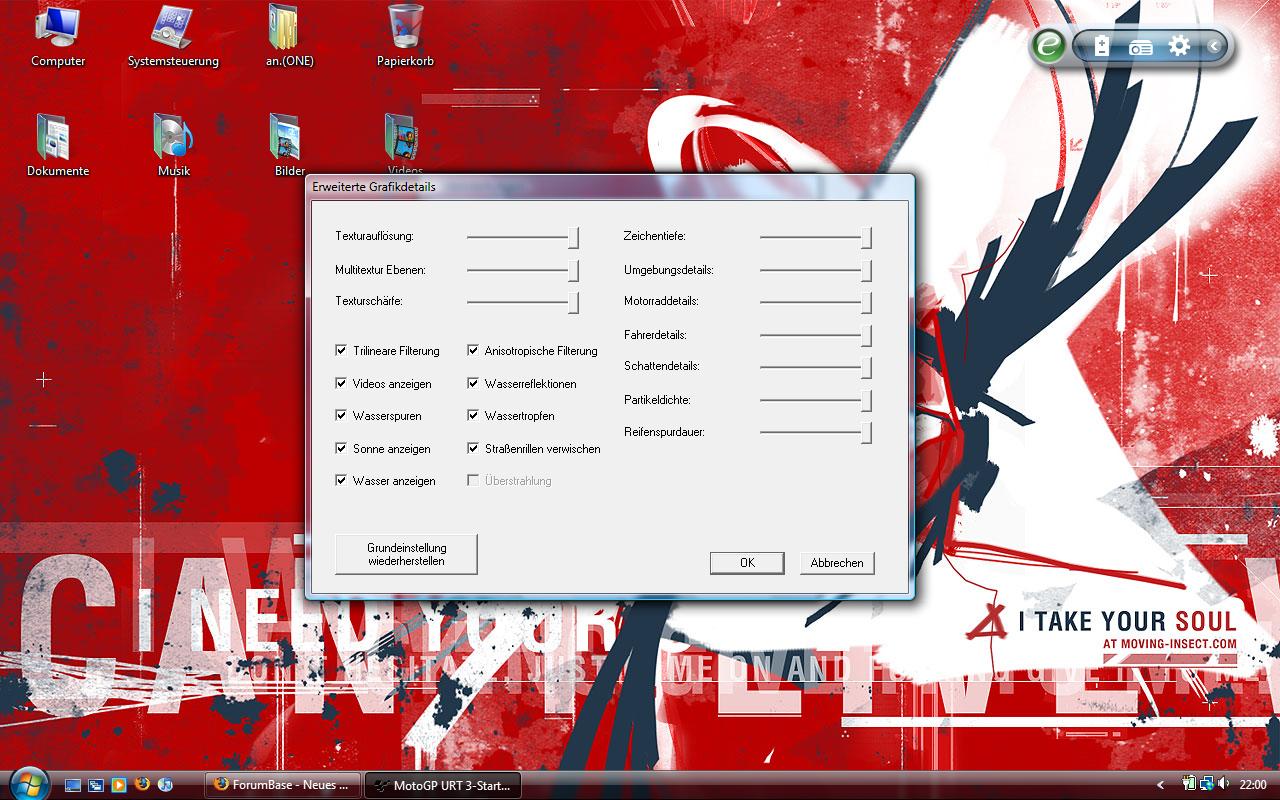Launch Firefox from the quick launch
This screenshot has width=1280, height=800.
click(x=142, y=785)
